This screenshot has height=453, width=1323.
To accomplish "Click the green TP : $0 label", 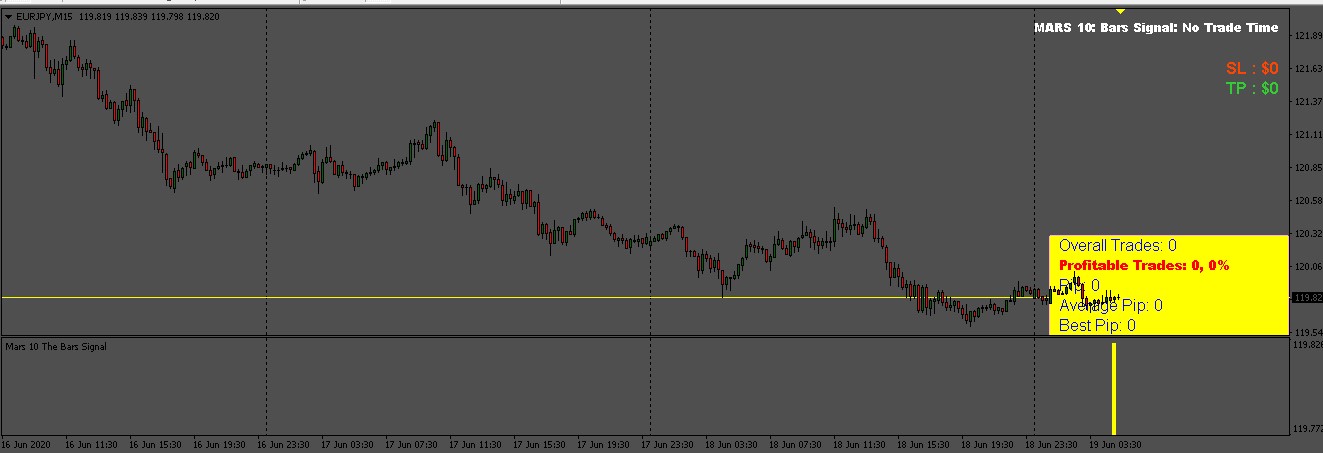I will pos(1252,88).
